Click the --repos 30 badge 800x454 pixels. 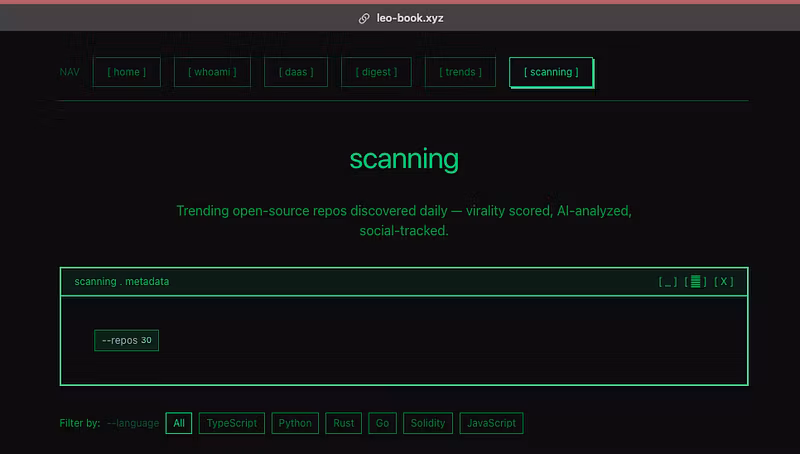coord(127,340)
